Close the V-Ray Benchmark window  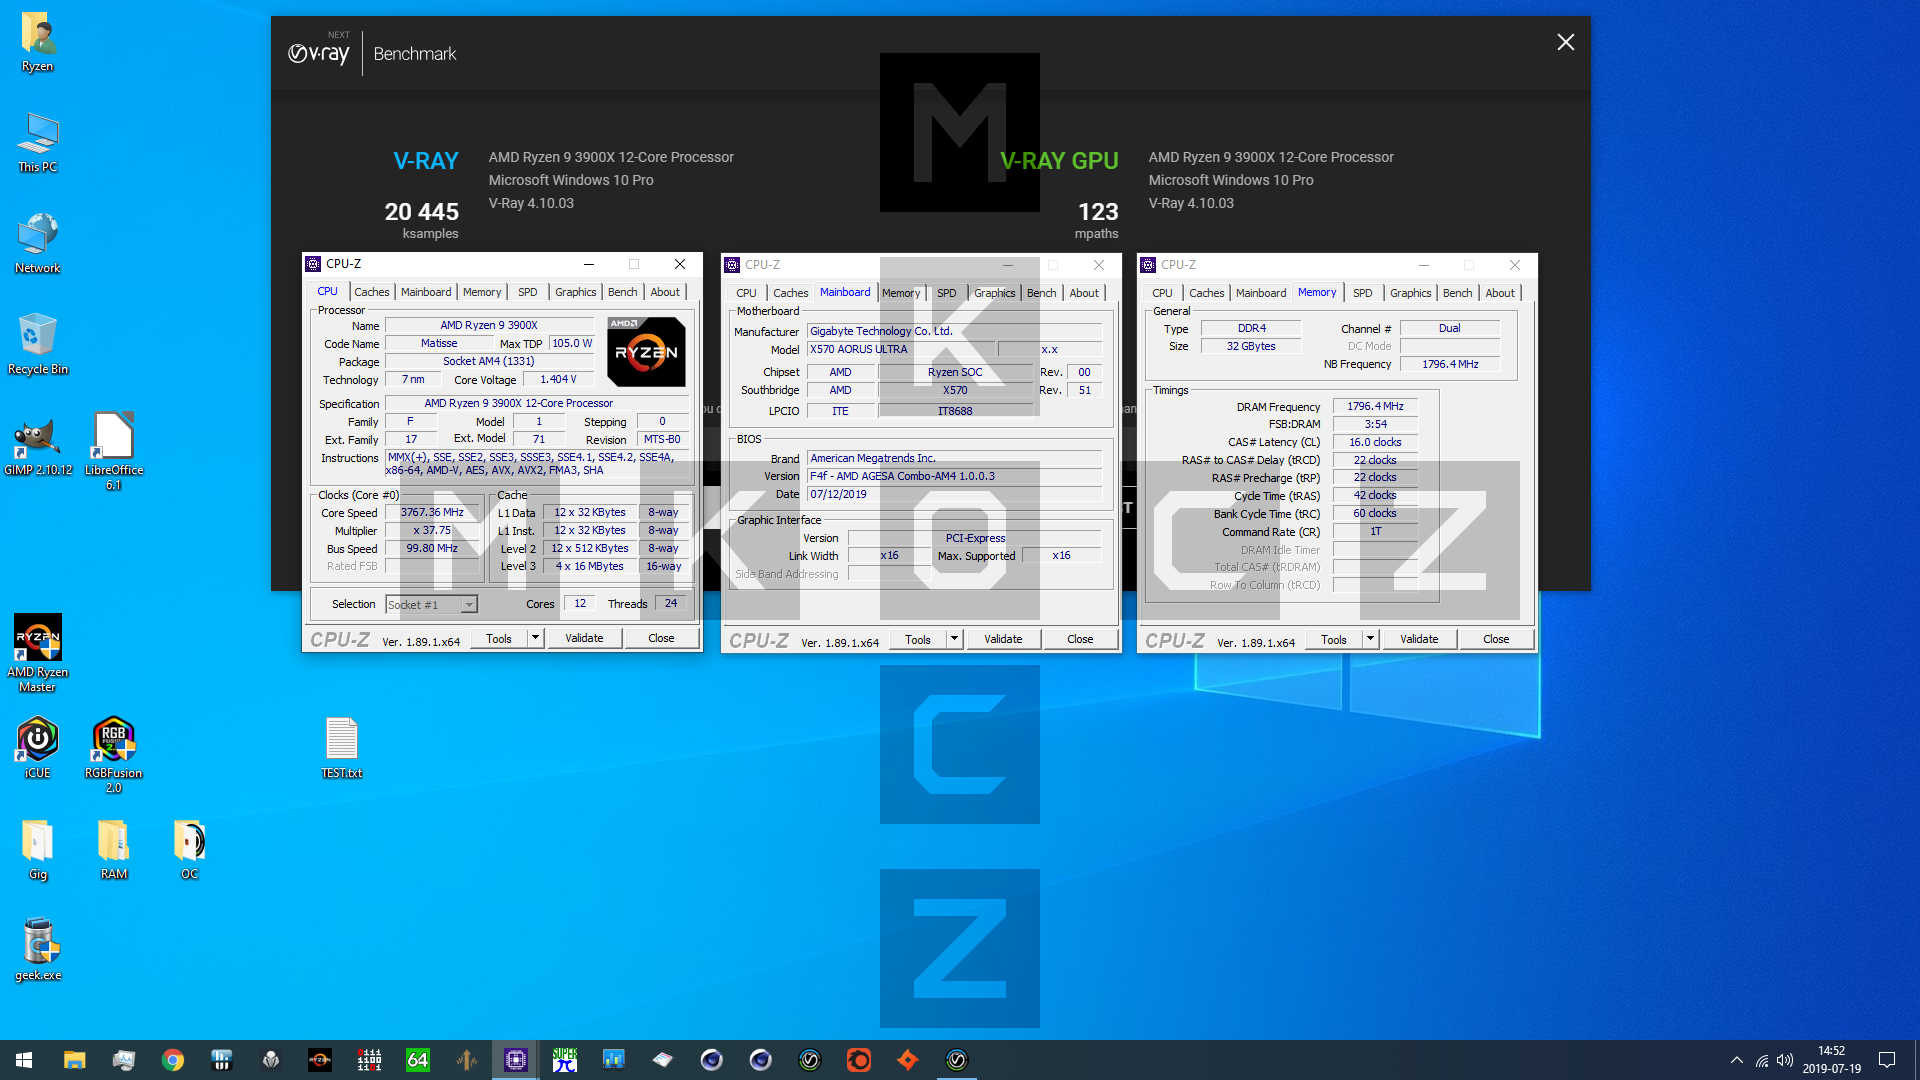tap(1566, 42)
